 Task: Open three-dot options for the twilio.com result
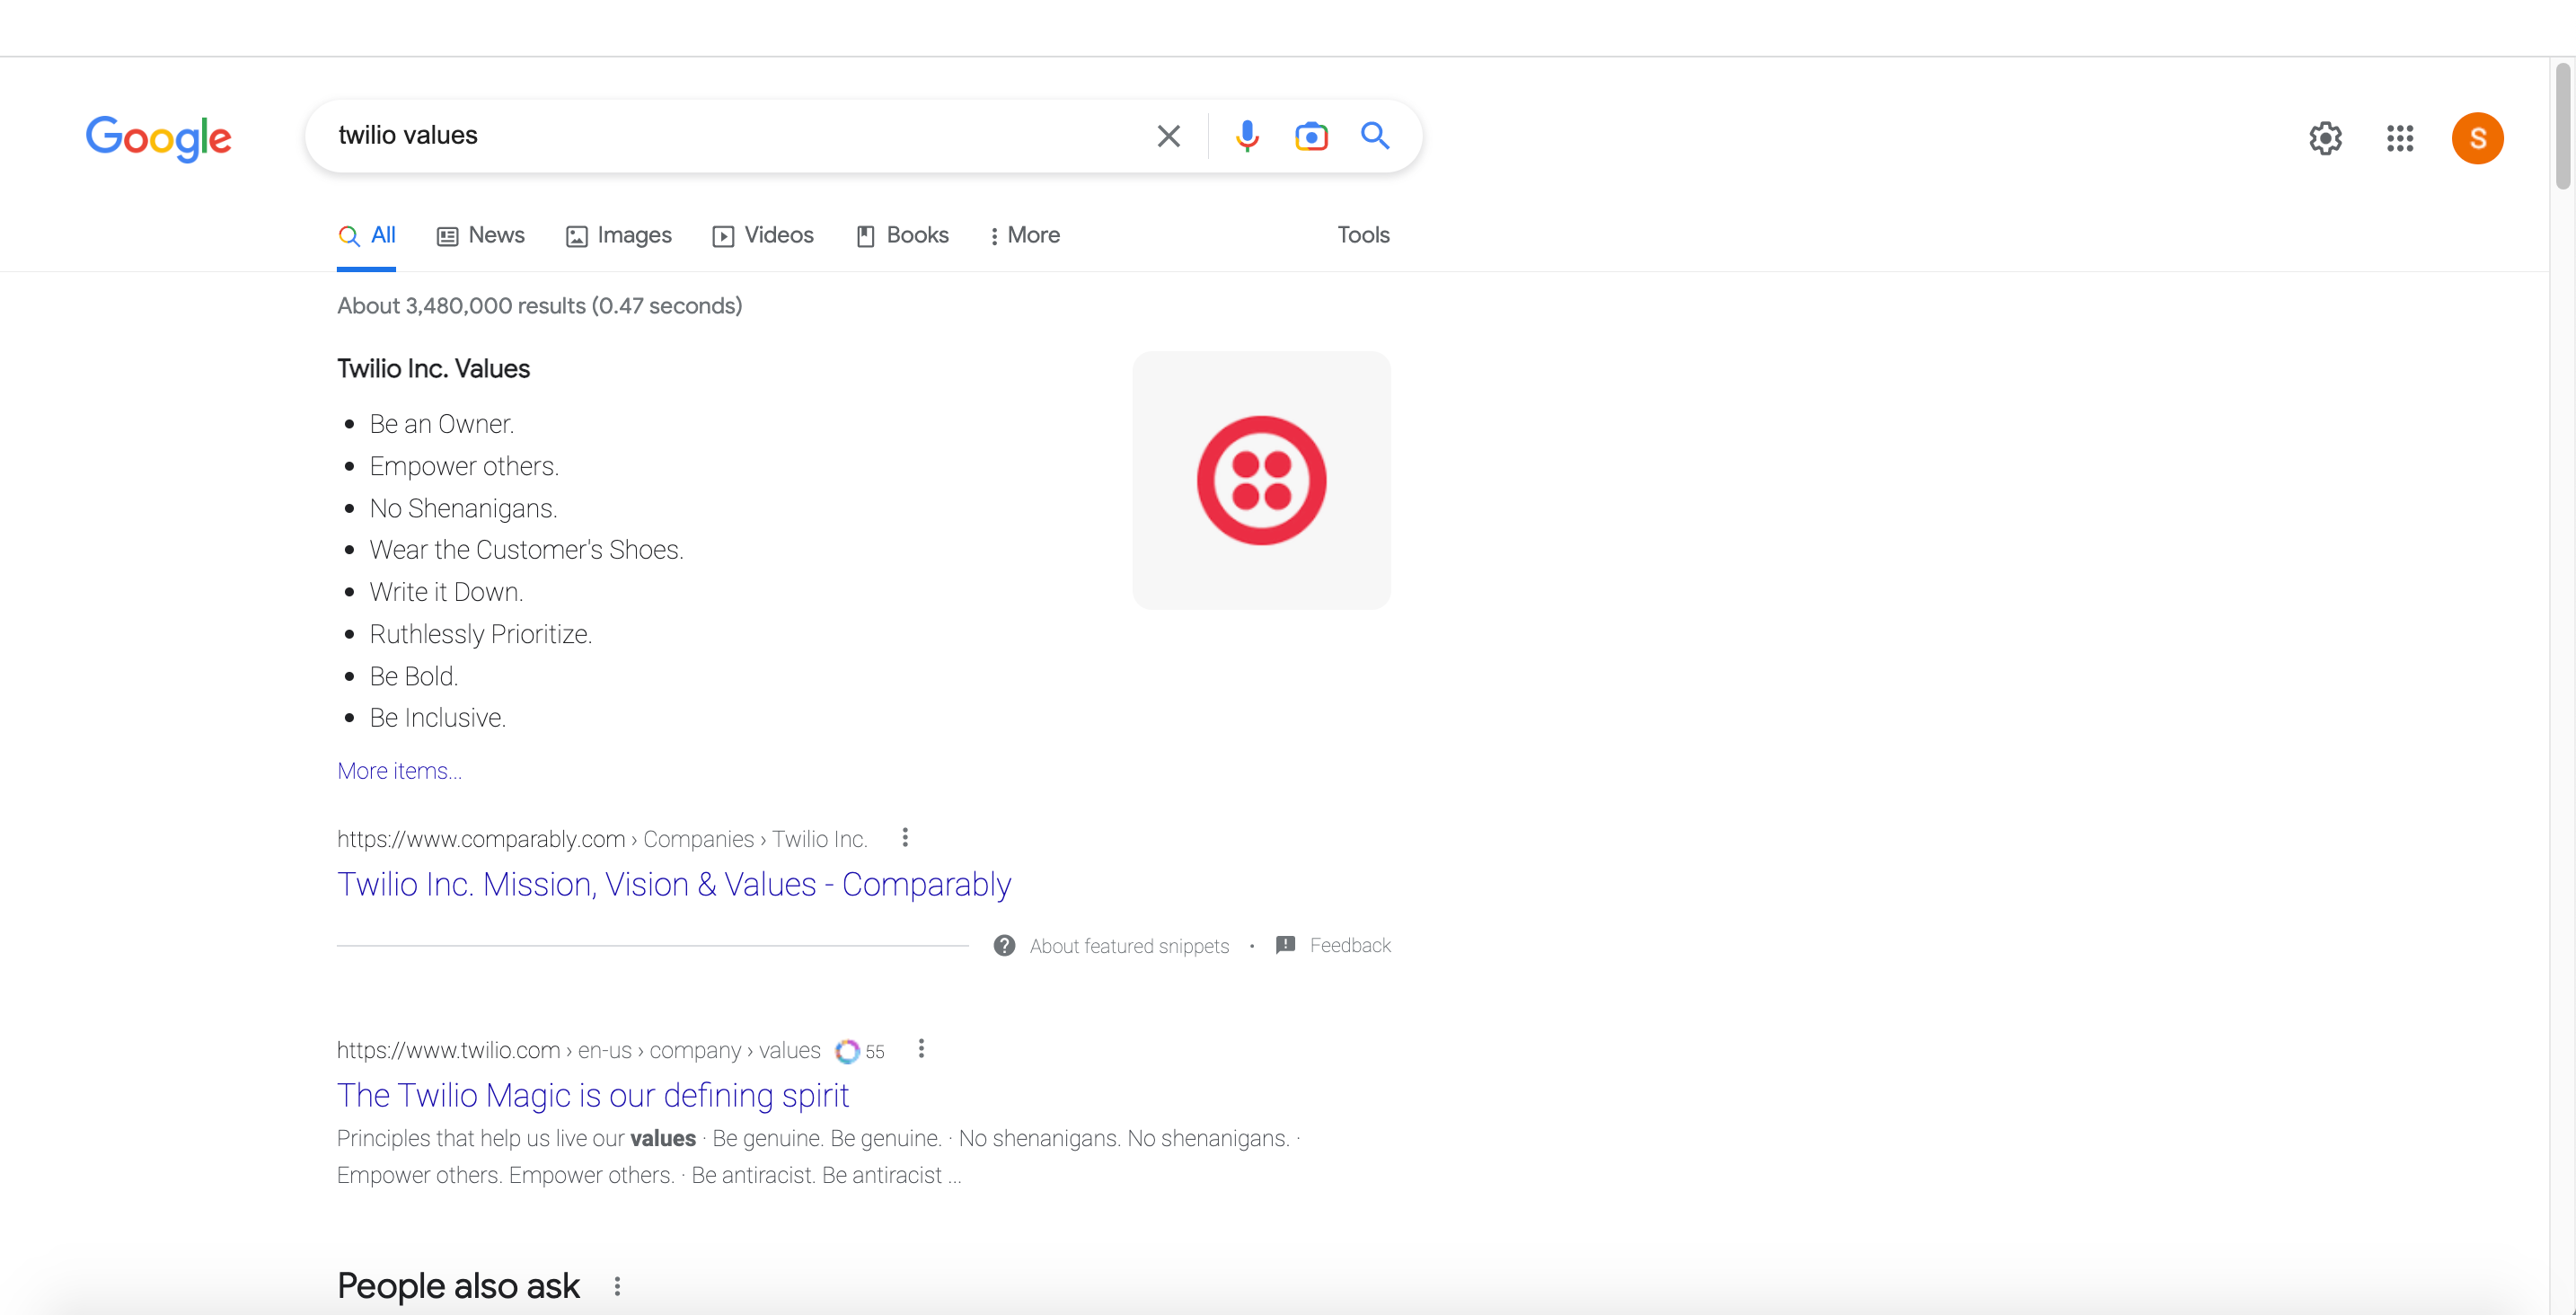(921, 1048)
